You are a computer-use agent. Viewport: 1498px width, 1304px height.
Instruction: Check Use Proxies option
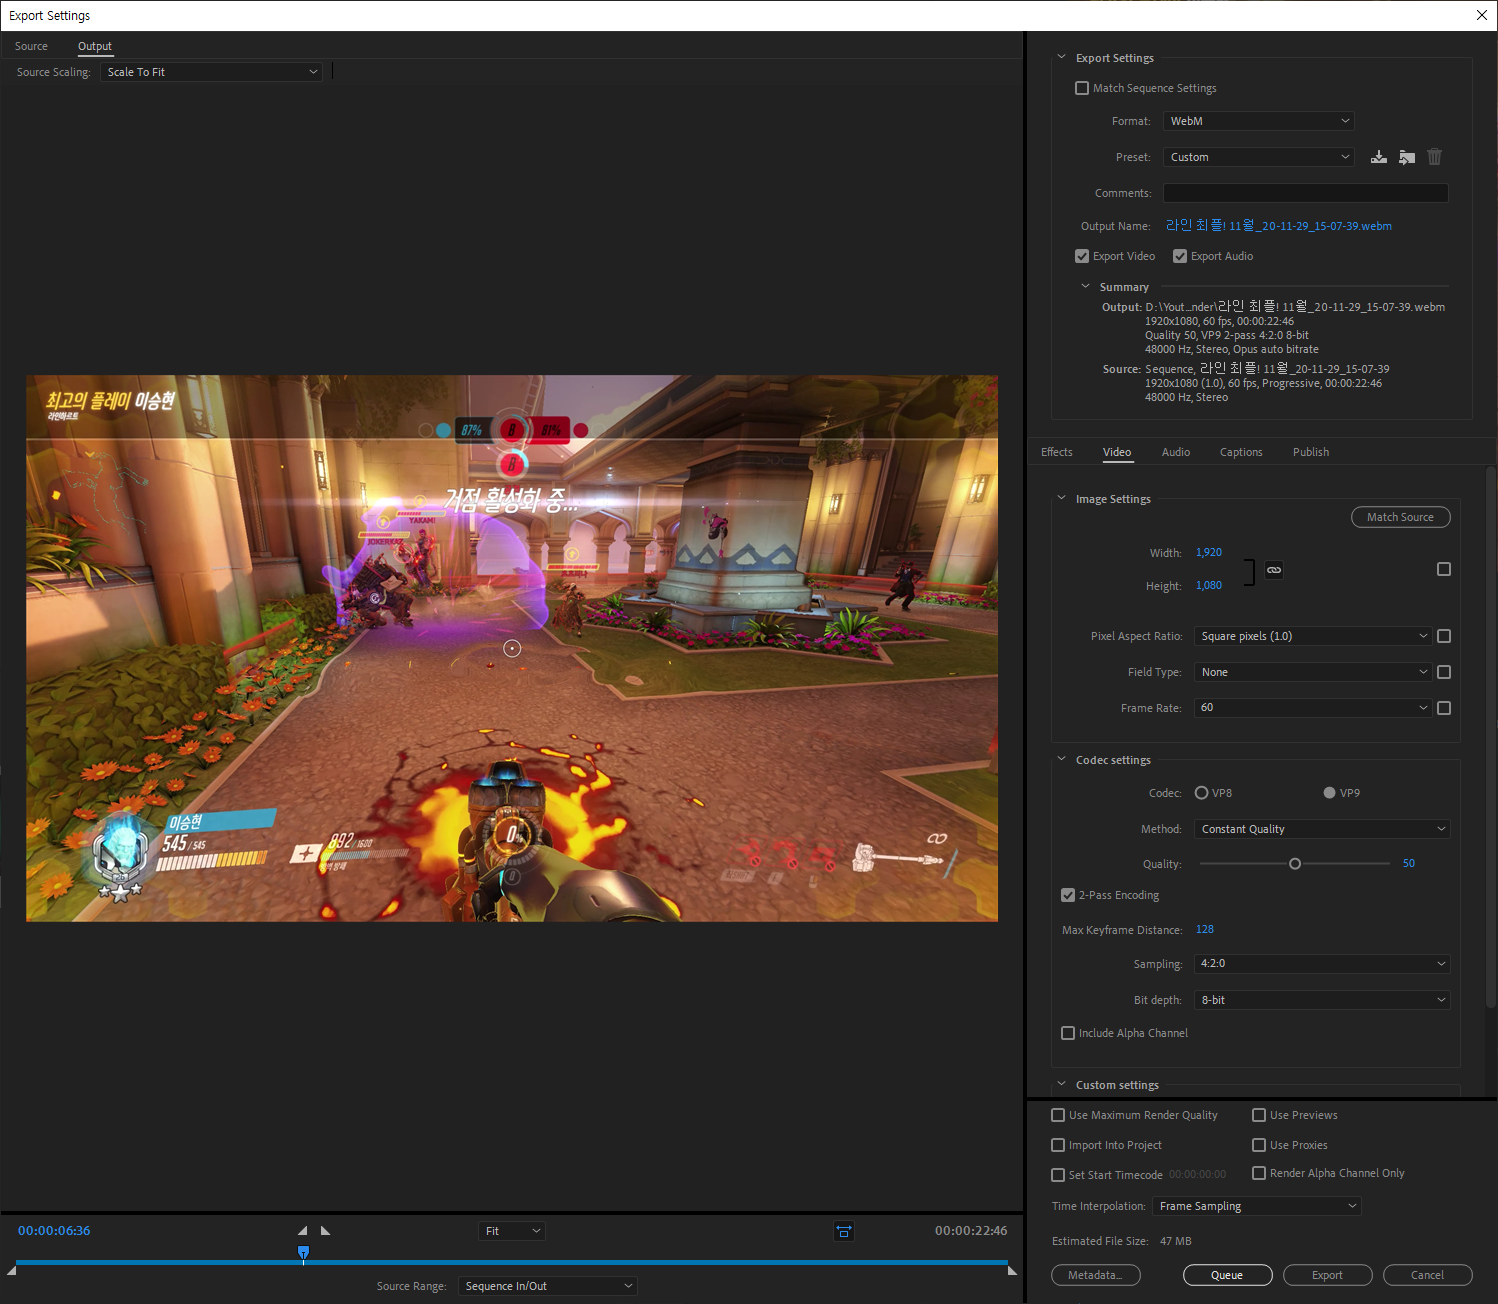[1259, 1145]
